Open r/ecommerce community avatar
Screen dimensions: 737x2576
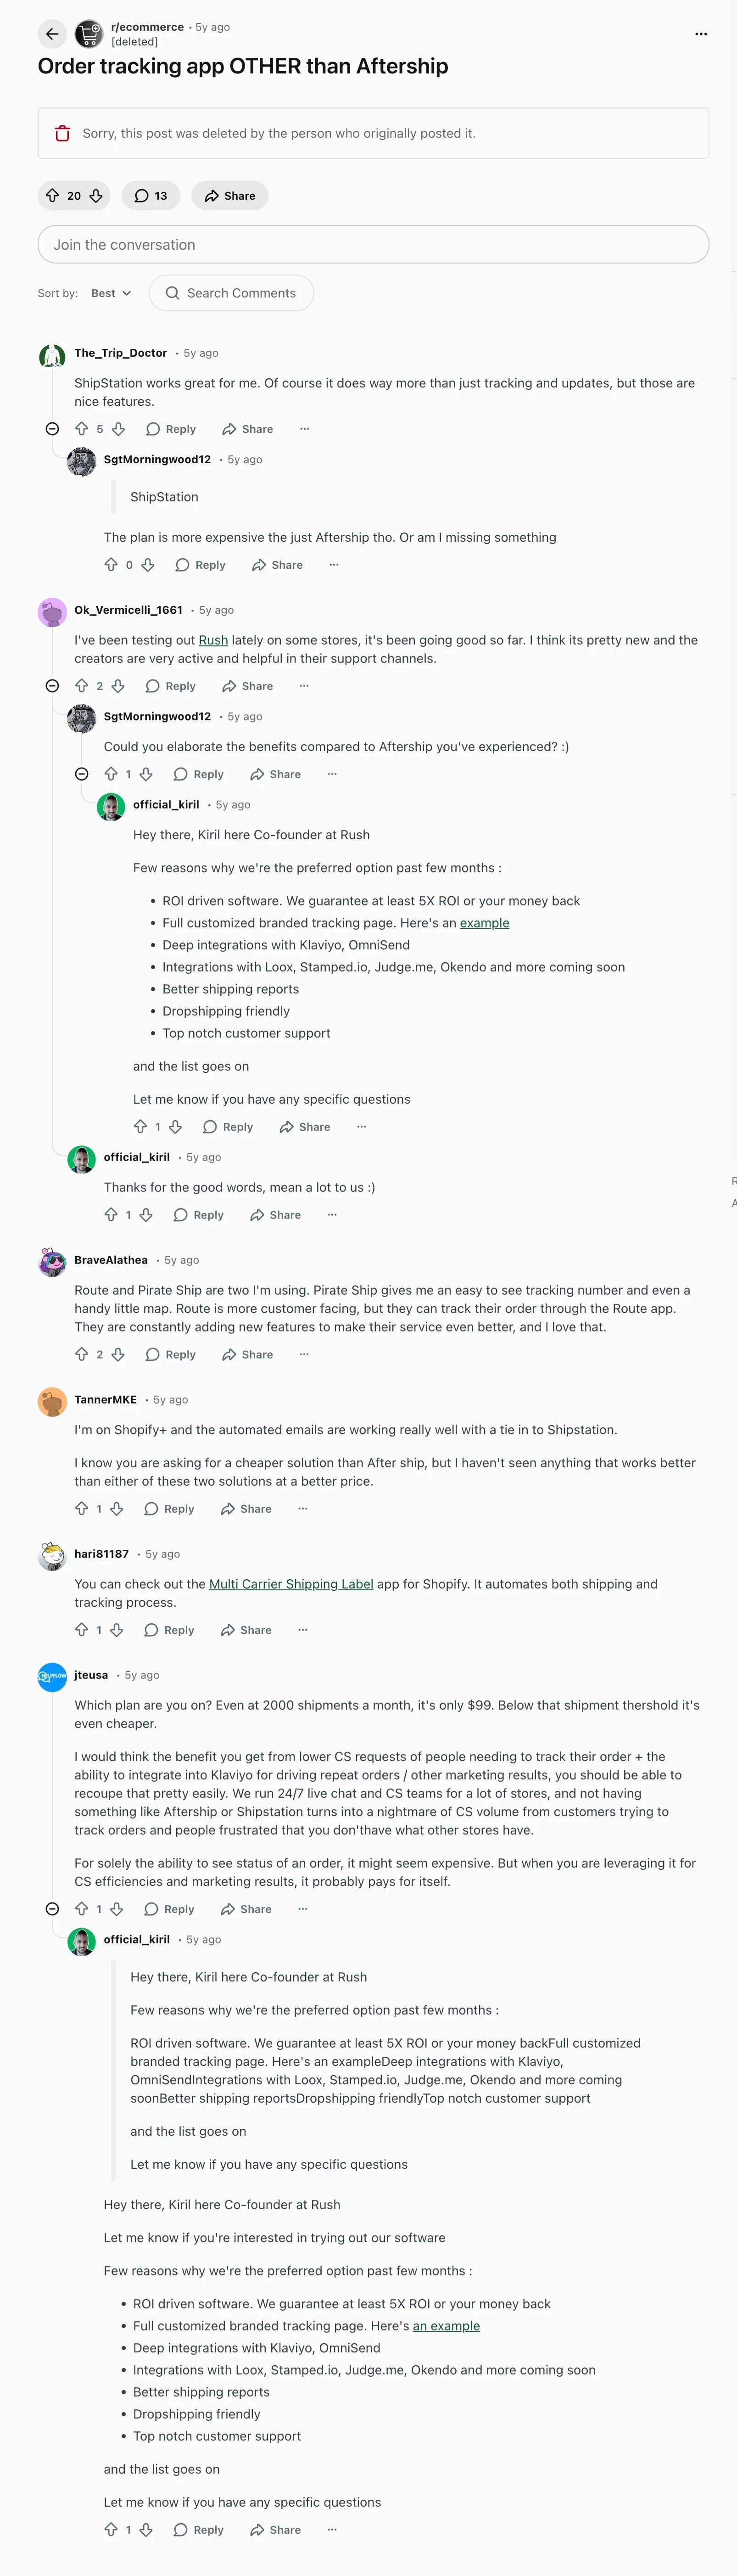(89, 34)
